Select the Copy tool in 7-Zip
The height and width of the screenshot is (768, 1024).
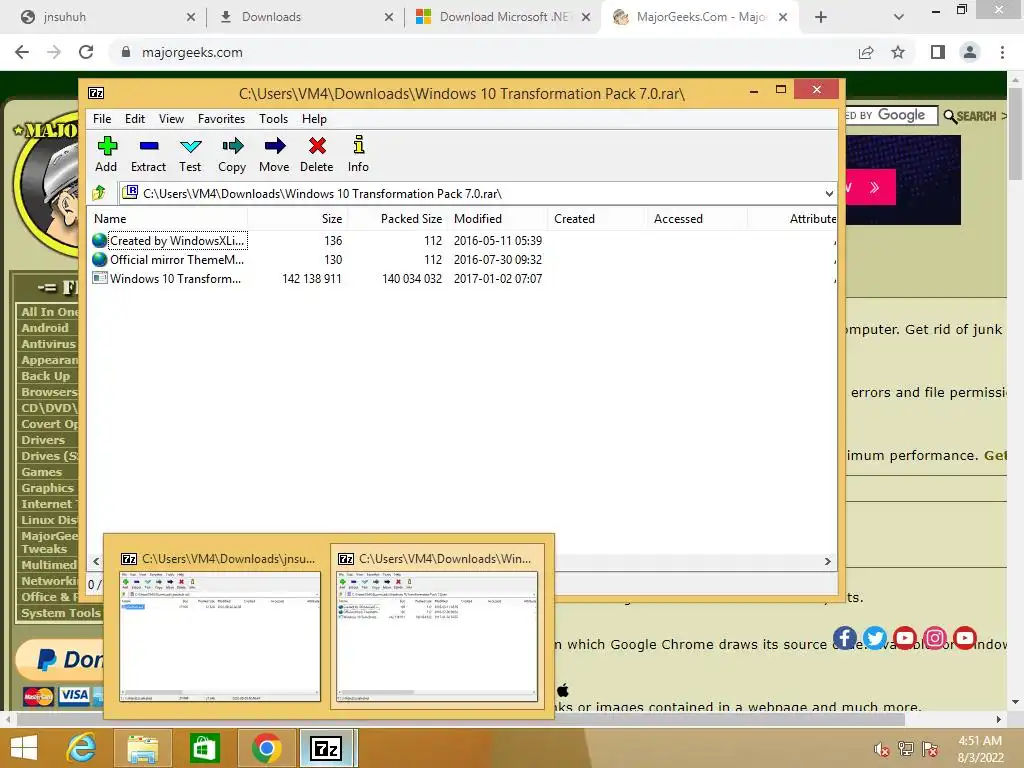pyautogui.click(x=232, y=155)
